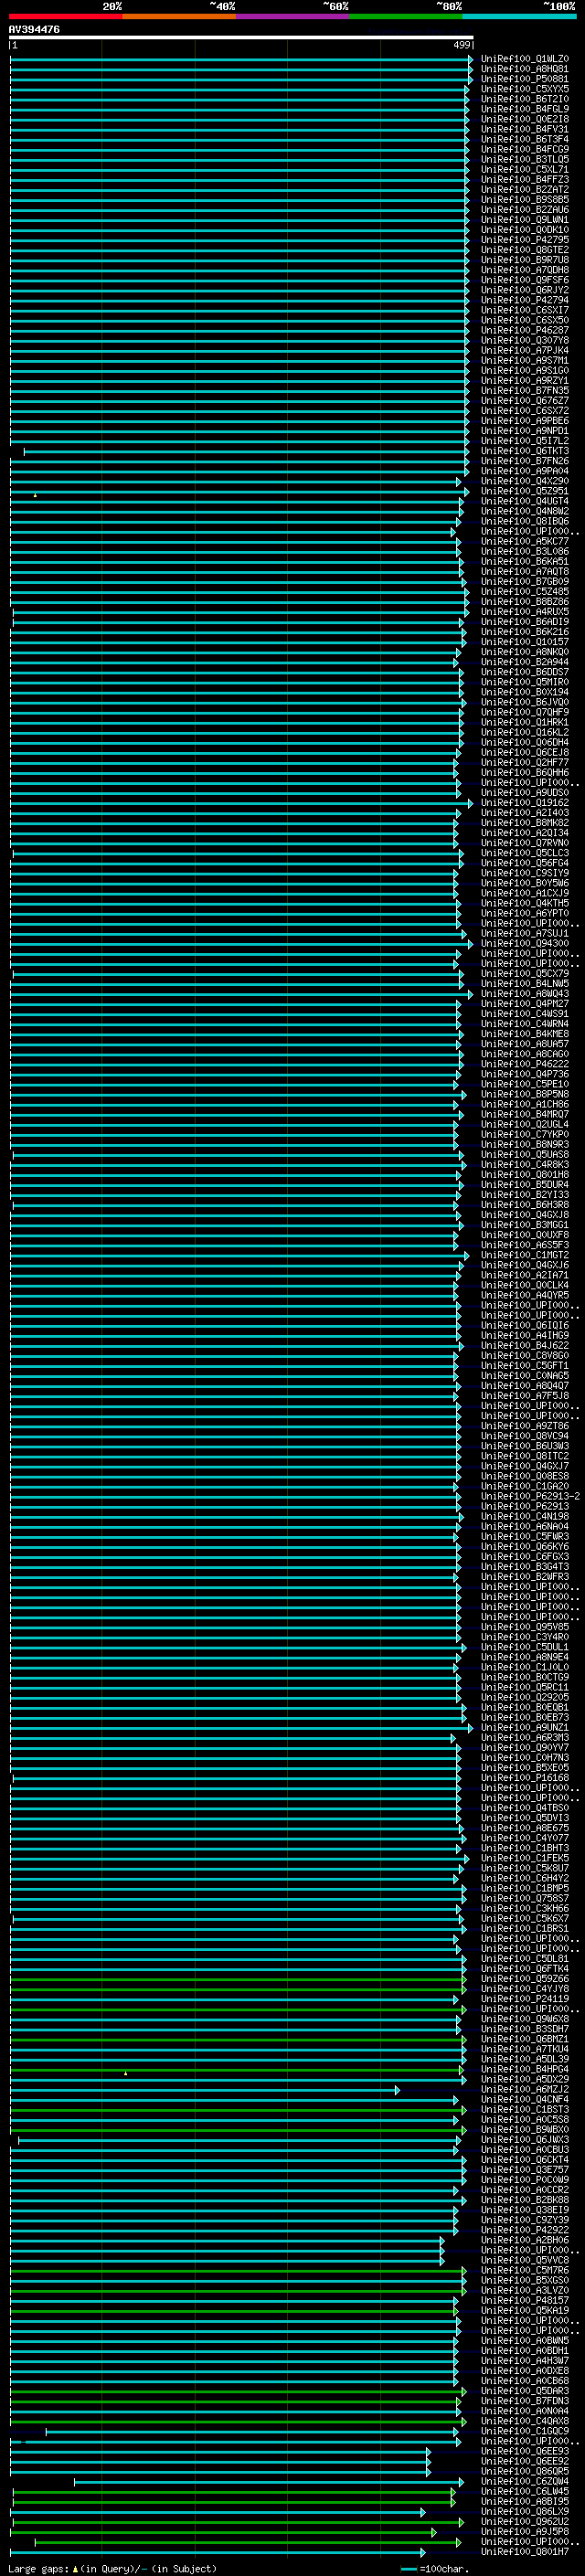
Task: Select the '~80%' legend label
Action: pos(448,6)
